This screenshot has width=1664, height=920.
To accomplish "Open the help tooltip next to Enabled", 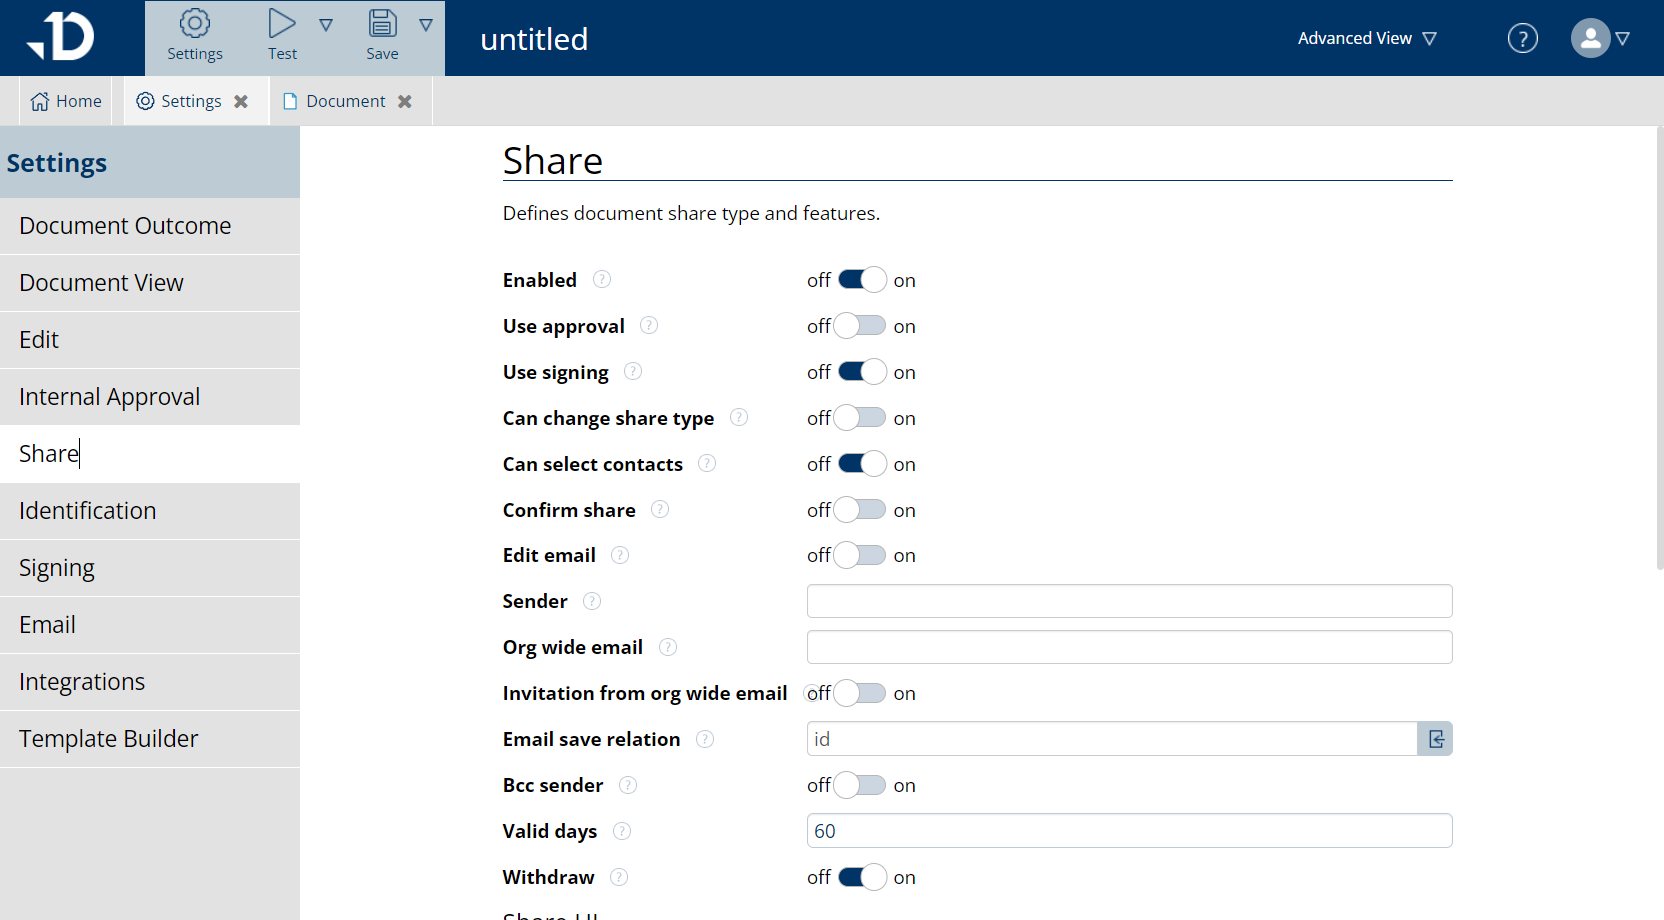I will 602,280.
